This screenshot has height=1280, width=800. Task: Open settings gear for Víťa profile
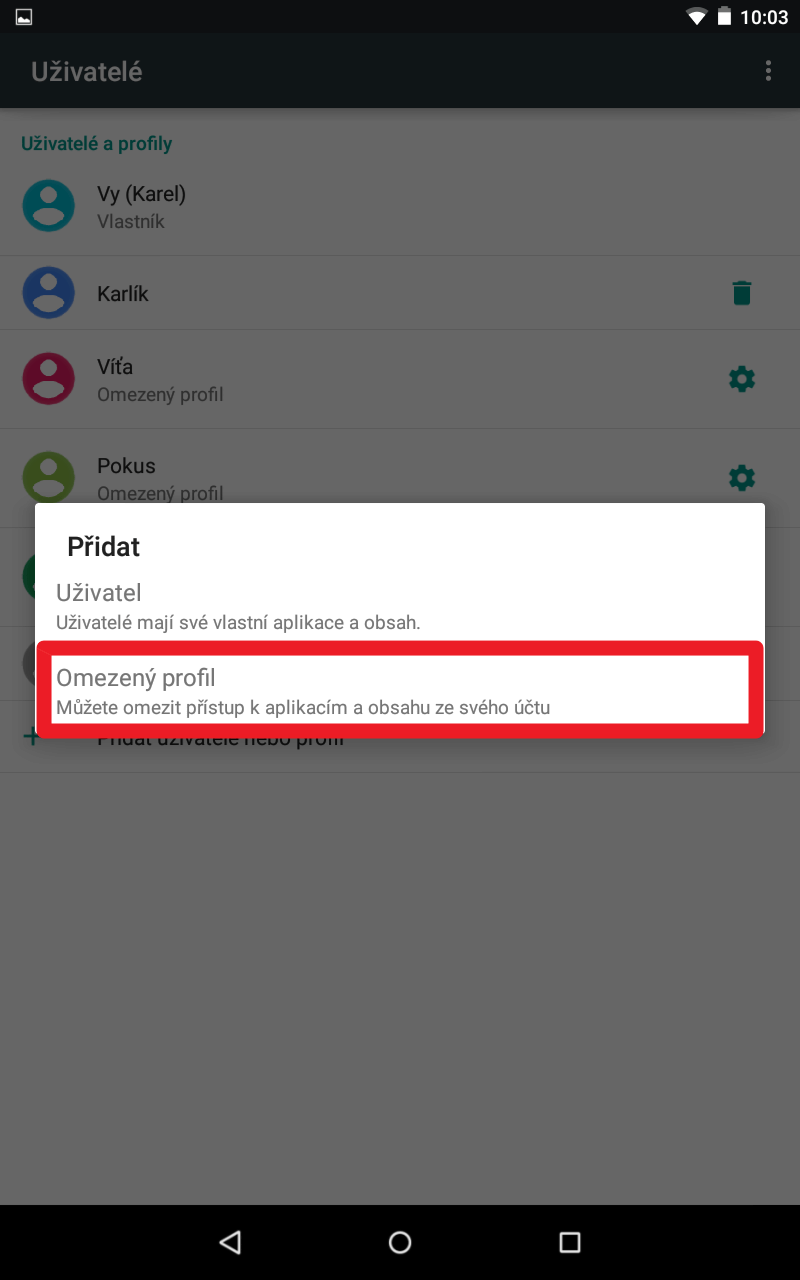click(x=741, y=379)
